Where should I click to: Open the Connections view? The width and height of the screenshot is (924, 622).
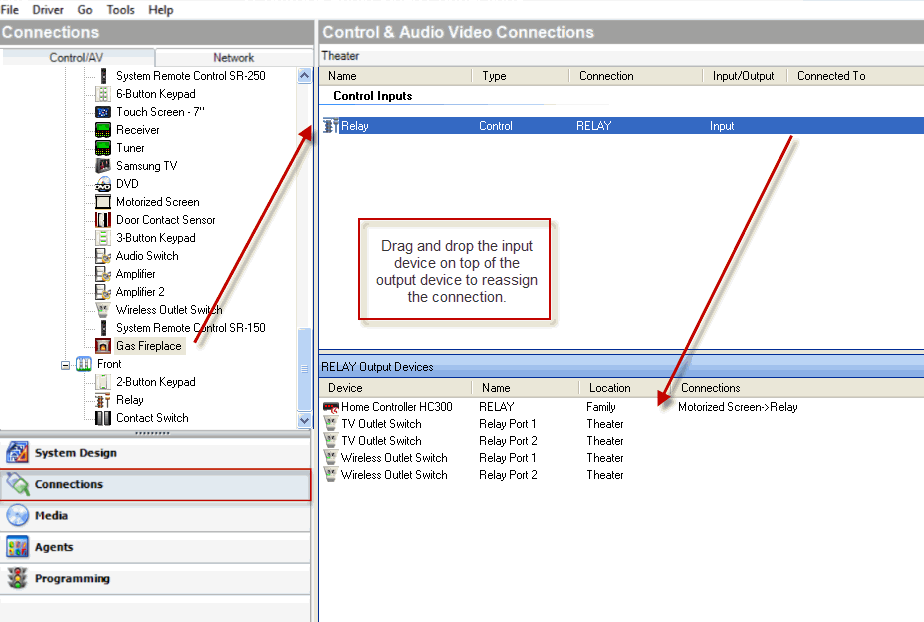[156, 484]
